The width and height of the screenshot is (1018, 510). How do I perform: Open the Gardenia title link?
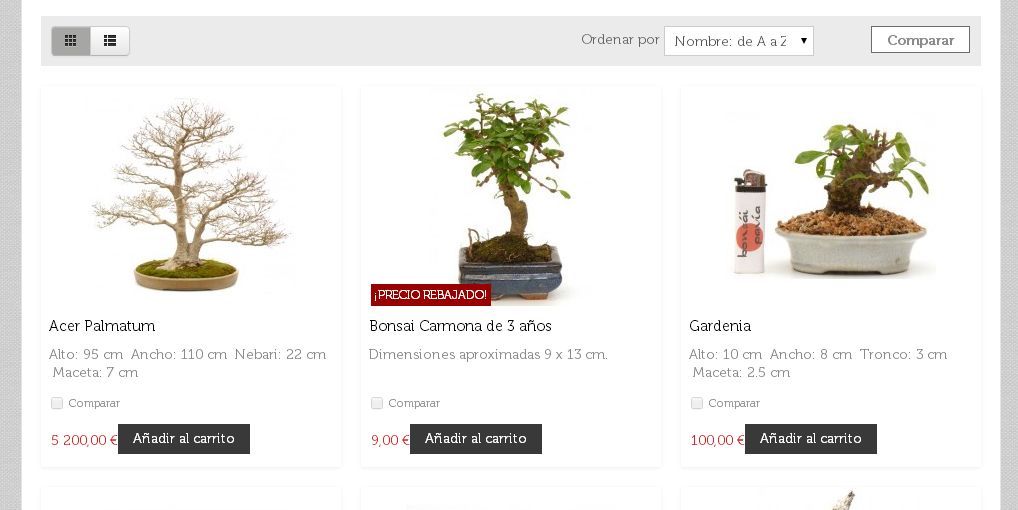[x=720, y=326]
